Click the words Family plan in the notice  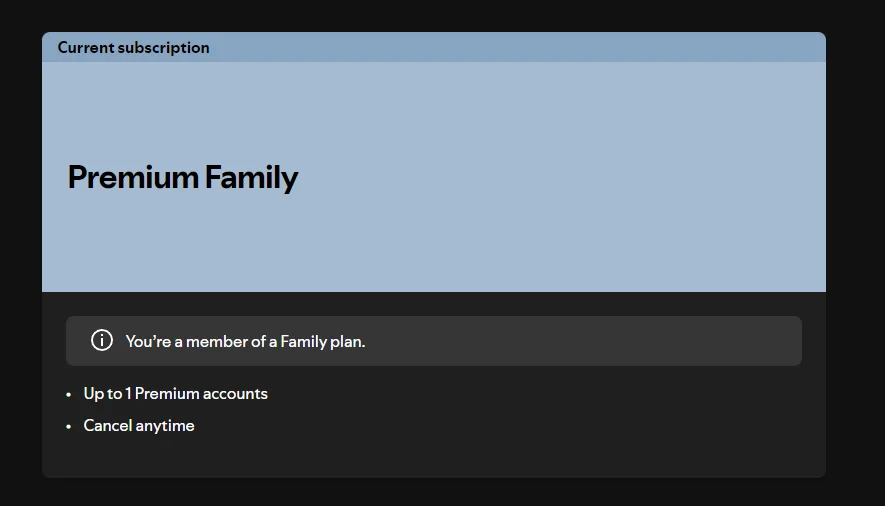coord(323,341)
